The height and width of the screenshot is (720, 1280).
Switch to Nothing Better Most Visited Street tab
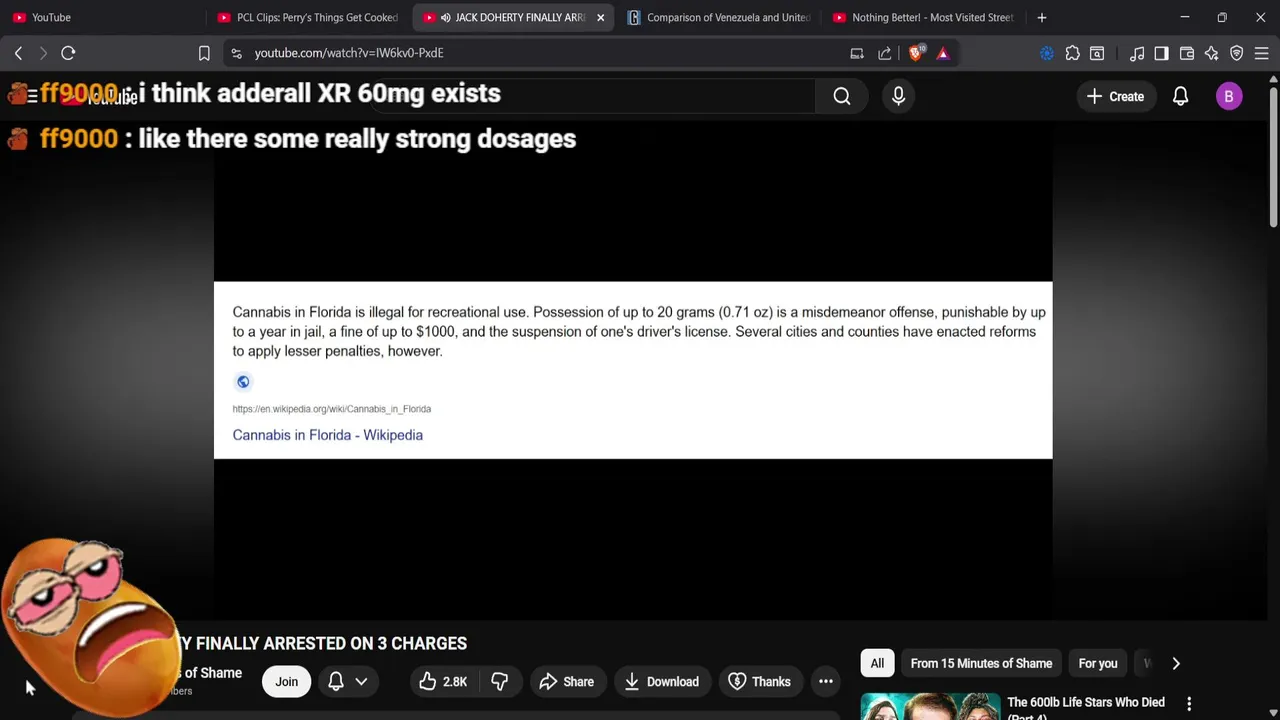click(924, 17)
